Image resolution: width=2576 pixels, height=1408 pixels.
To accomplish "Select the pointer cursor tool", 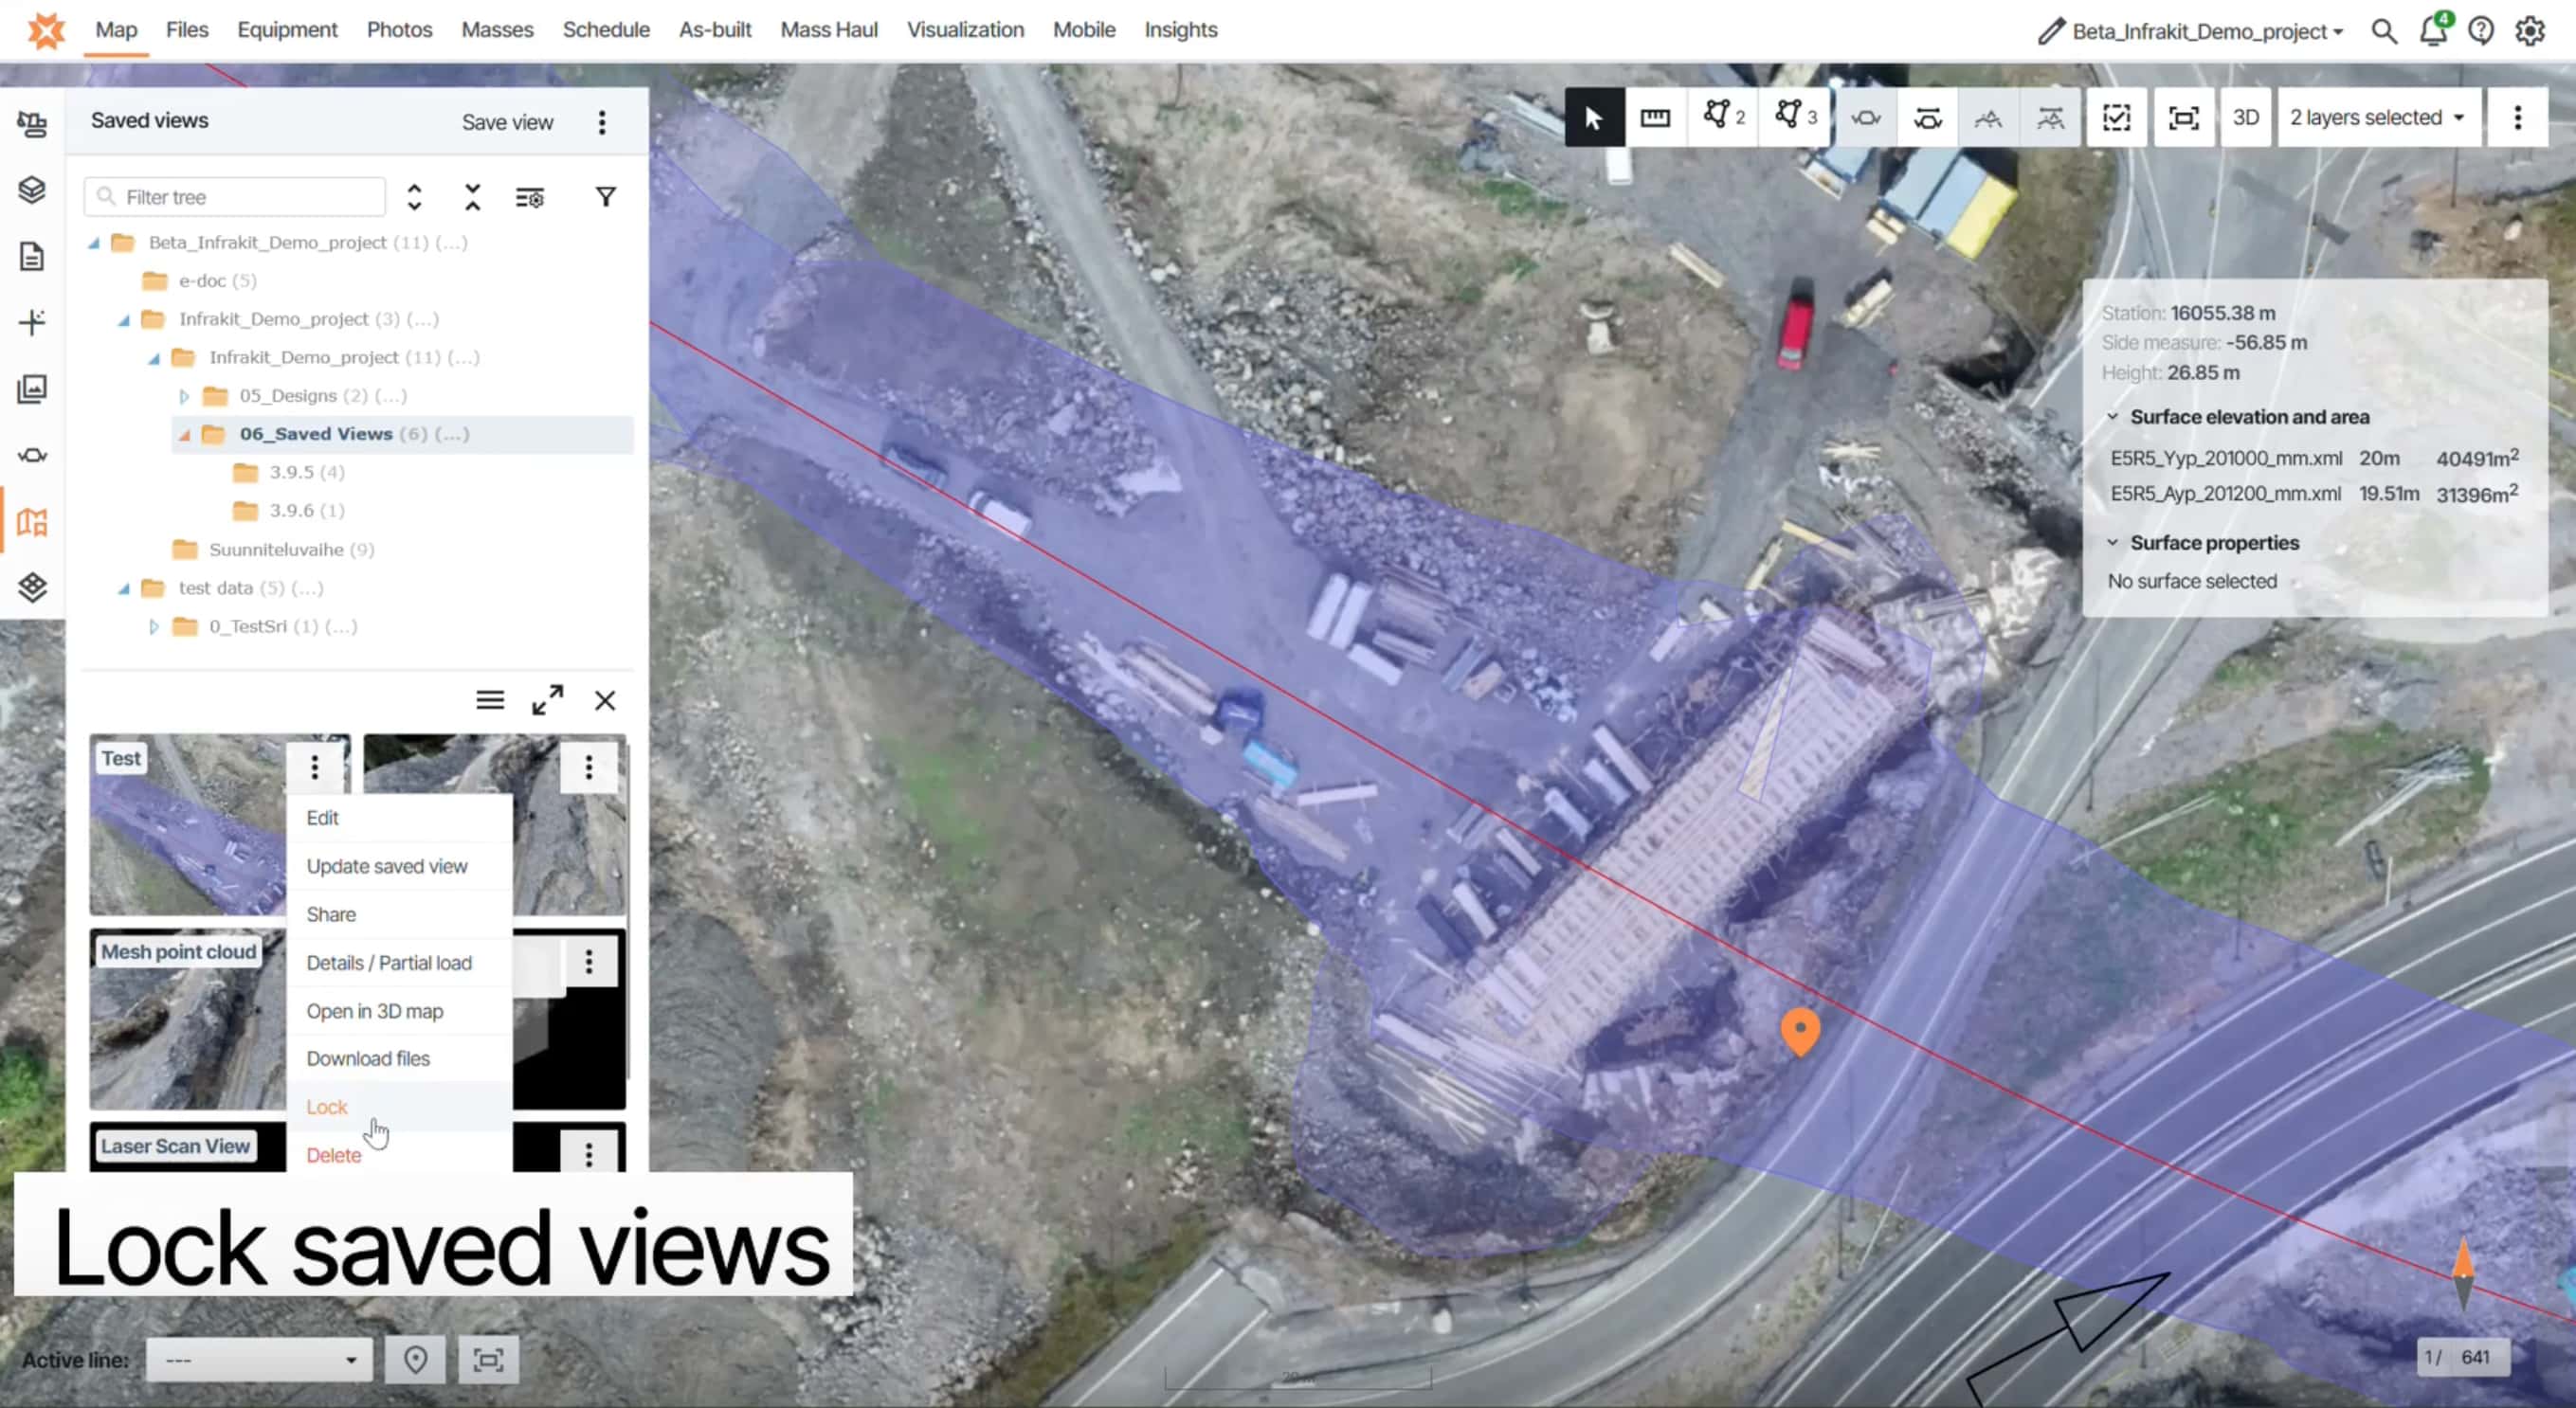I will click(x=1594, y=118).
